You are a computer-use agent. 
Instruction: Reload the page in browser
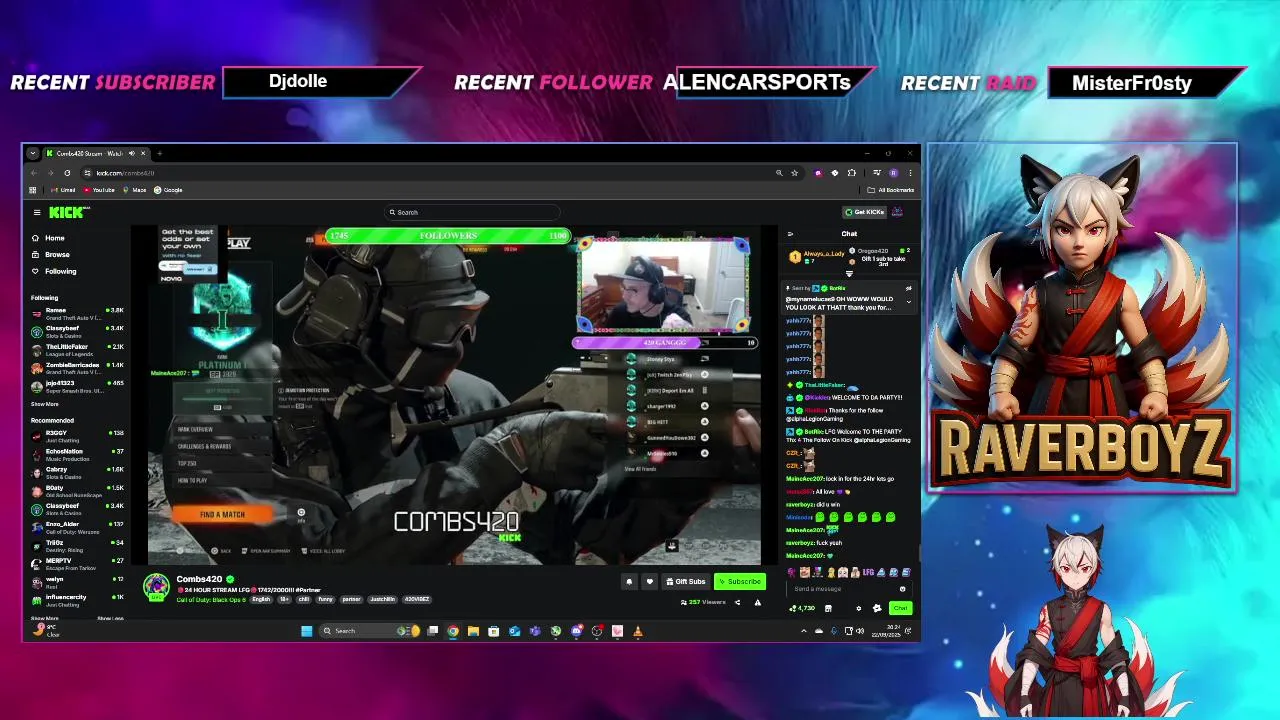[67, 173]
